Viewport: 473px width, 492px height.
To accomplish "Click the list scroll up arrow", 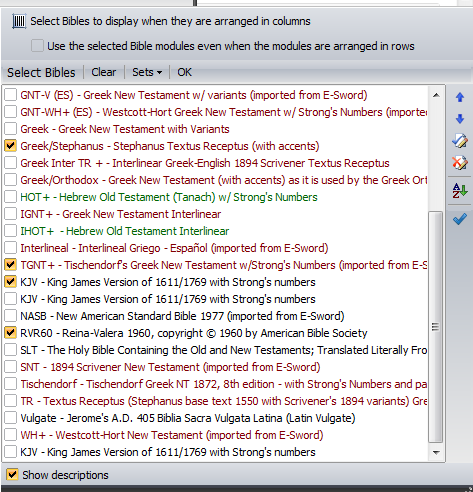I will click(x=436, y=95).
